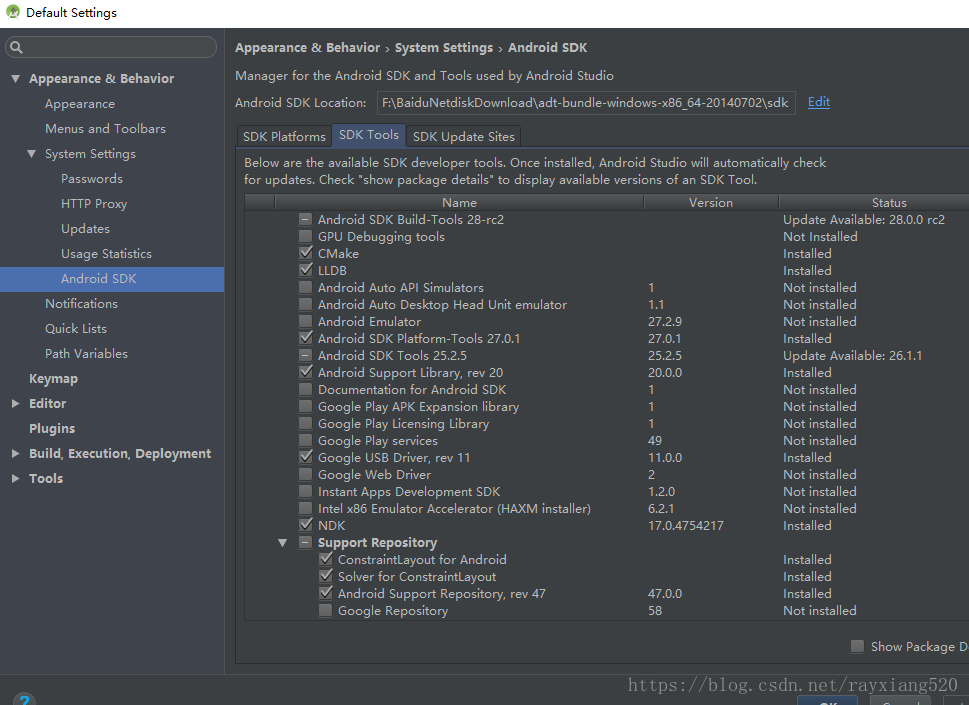Open the Appearance settings page
The image size is (969, 705).
[x=80, y=104]
